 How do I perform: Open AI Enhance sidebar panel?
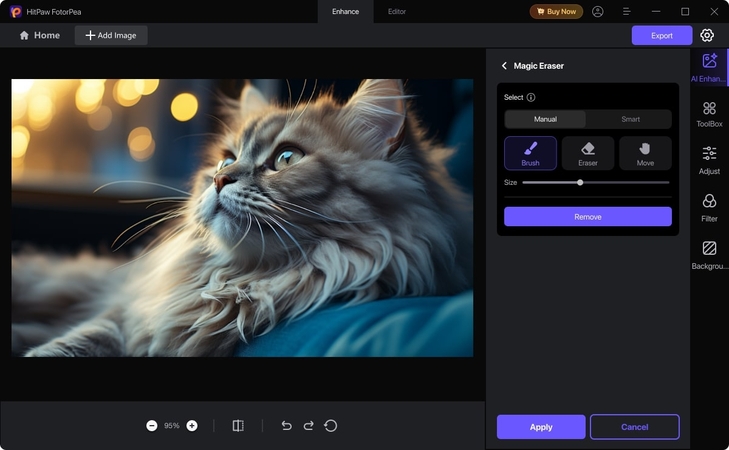tap(709, 67)
